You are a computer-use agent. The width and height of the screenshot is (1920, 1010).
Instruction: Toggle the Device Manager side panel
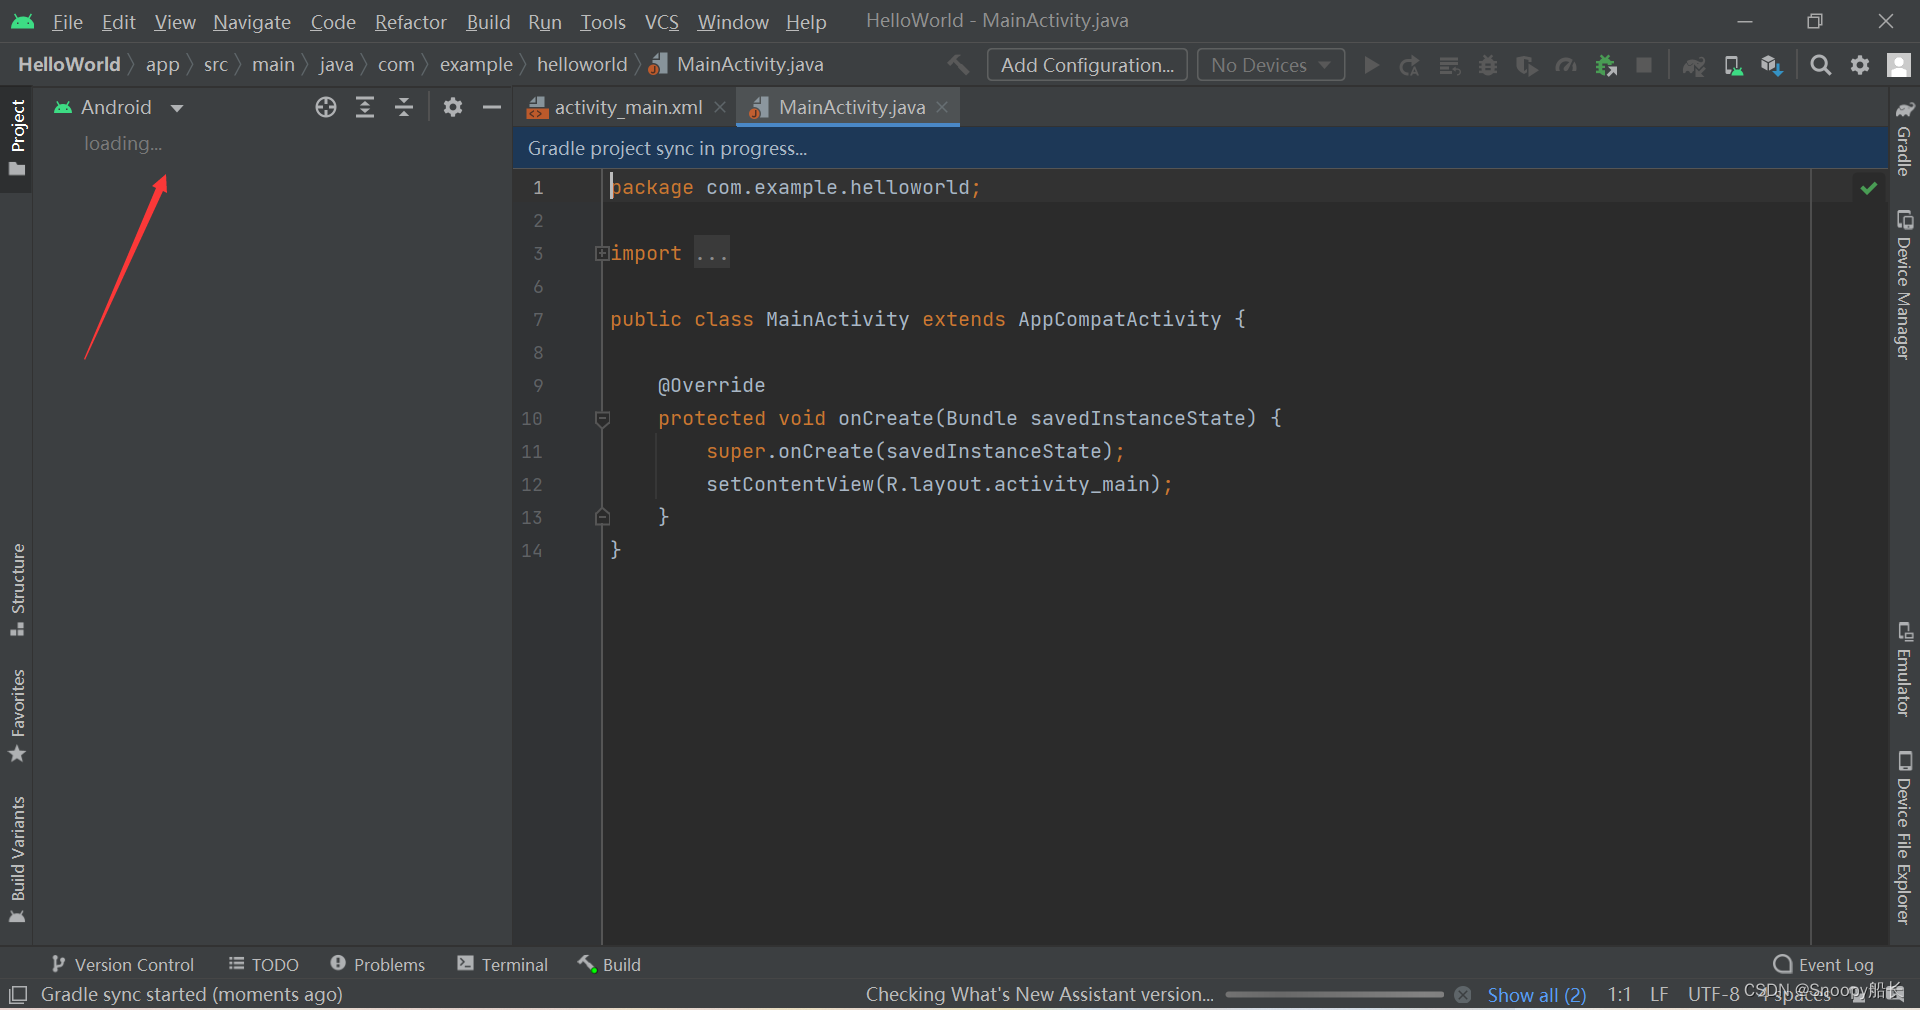click(1904, 285)
